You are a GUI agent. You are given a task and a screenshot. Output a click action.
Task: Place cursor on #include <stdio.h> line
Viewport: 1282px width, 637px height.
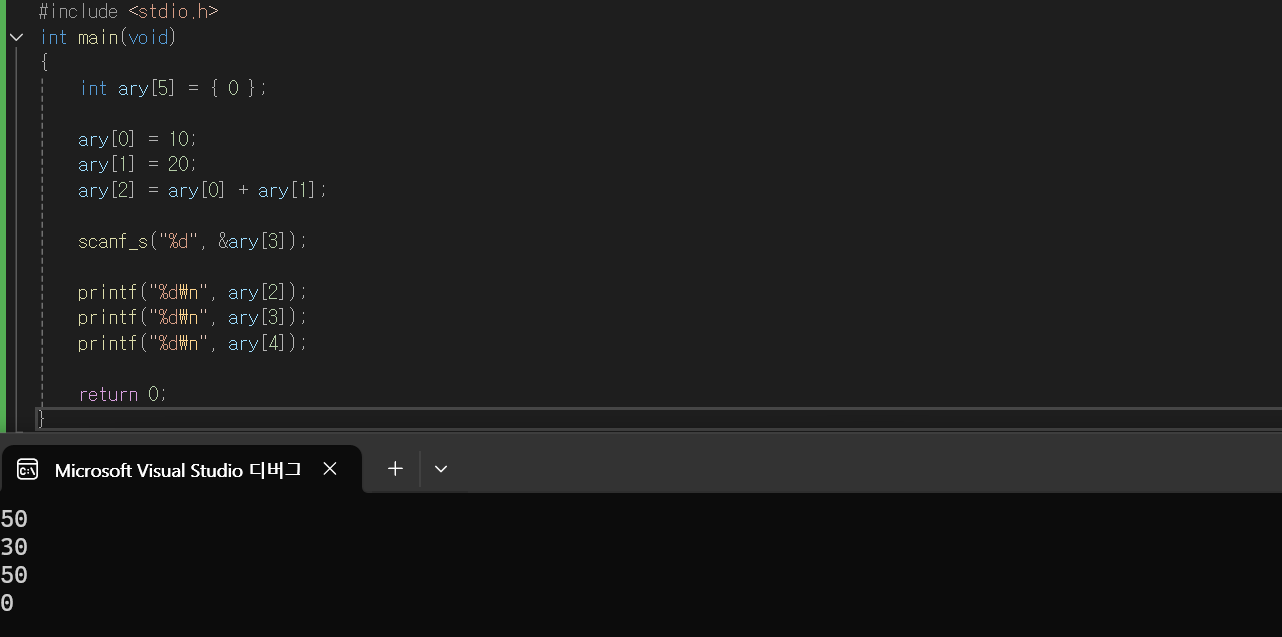click(128, 12)
